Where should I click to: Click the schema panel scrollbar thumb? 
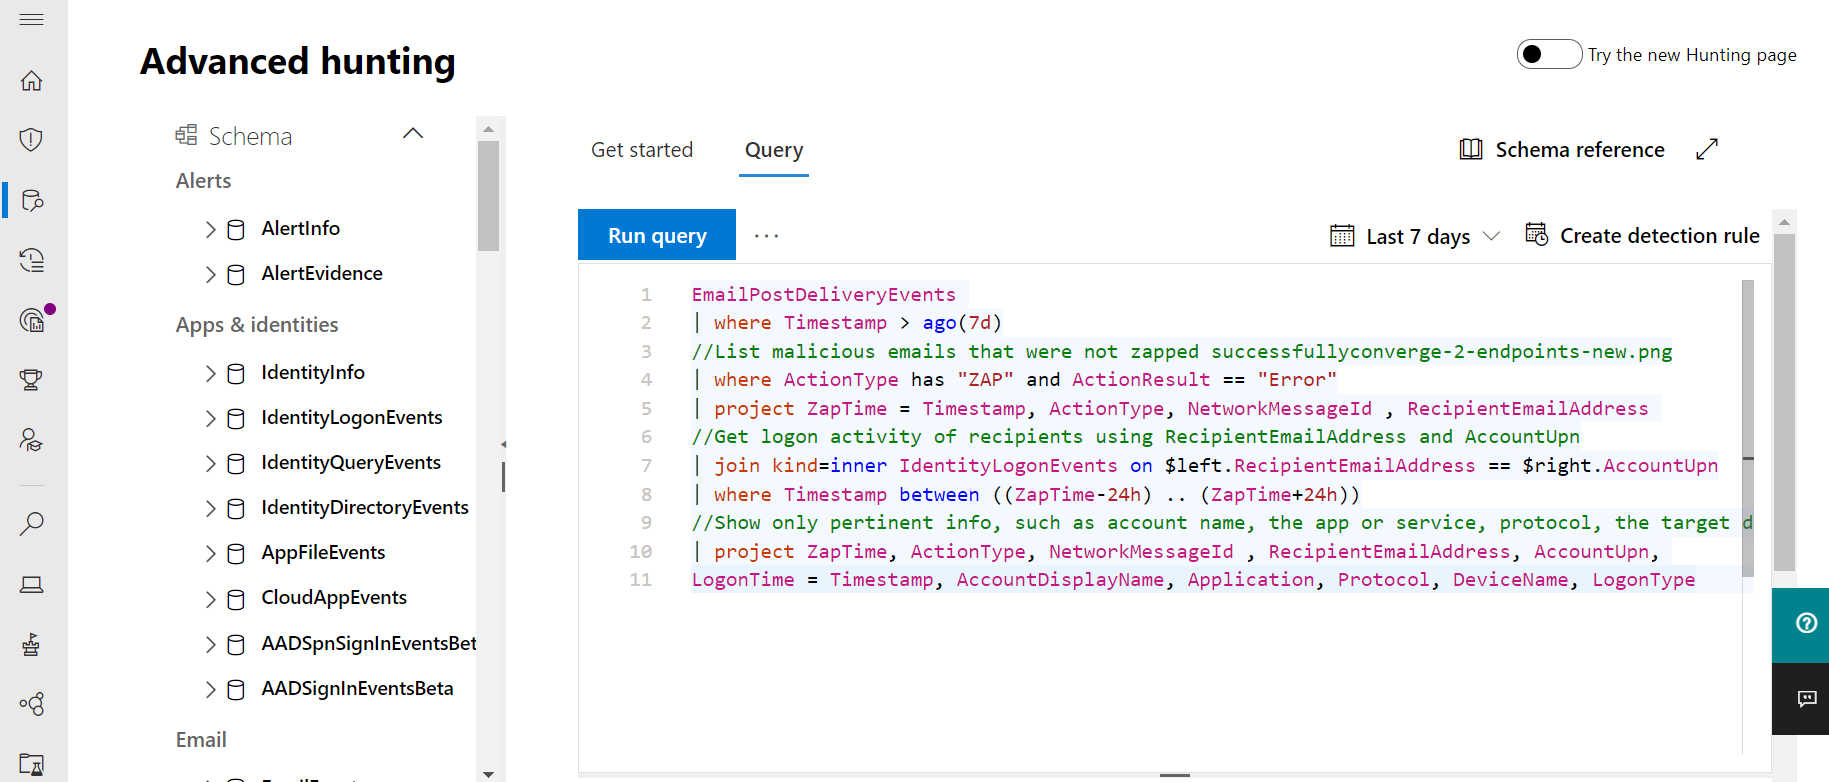coord(488,195)
